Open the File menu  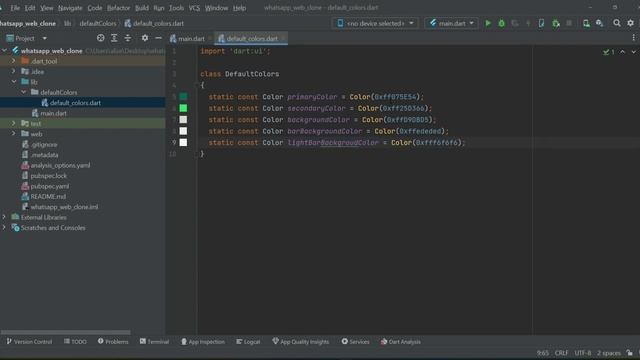point(15,8)
